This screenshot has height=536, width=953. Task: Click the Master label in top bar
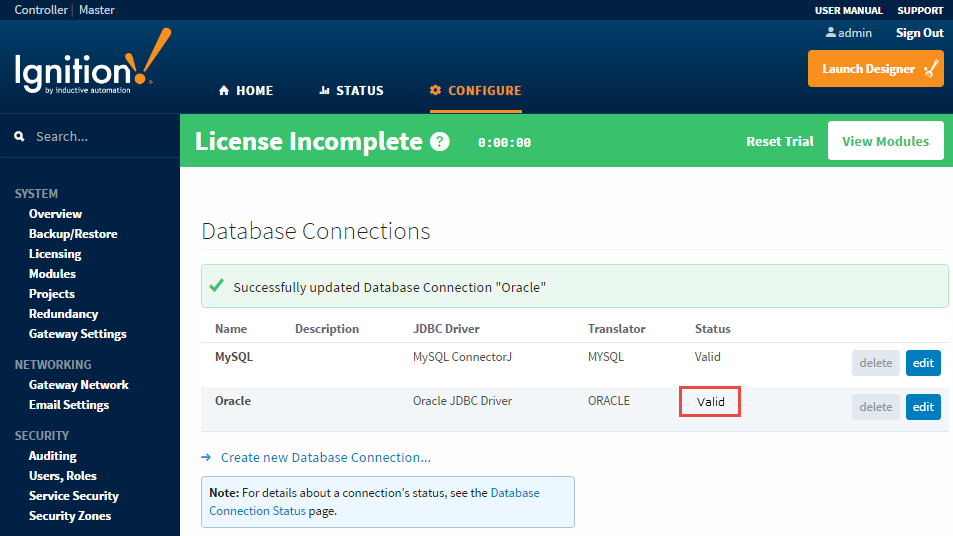pyautogui.click(x=97, y=10)
